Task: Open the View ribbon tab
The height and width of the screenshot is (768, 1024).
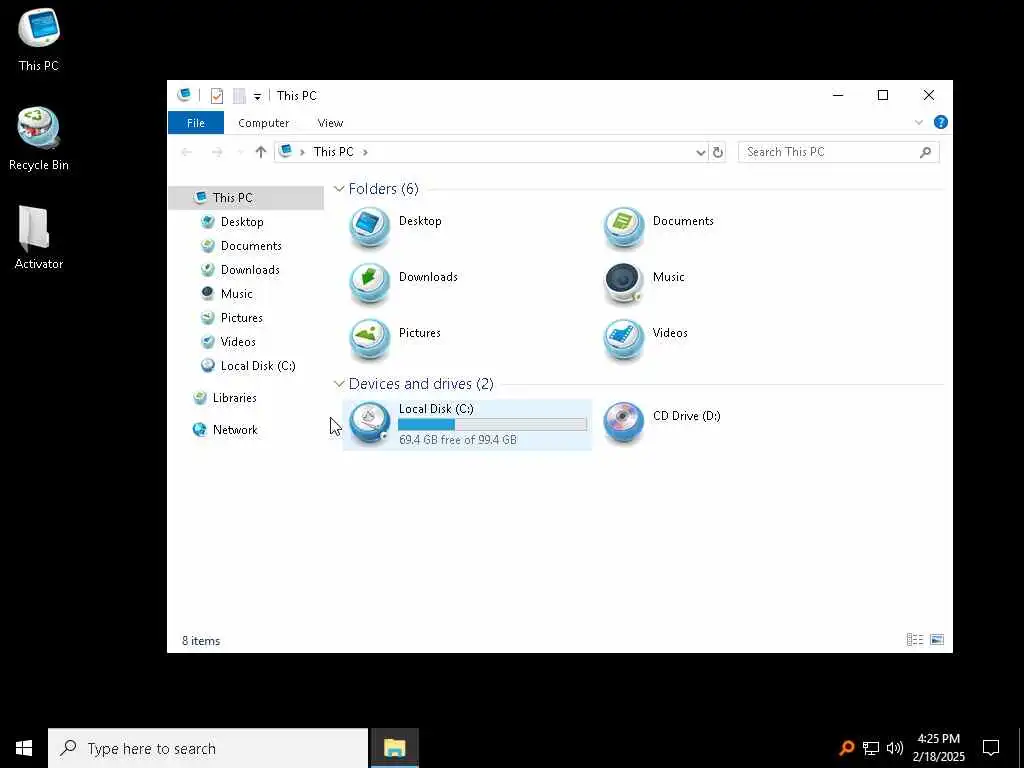Action: pos(330,123)
